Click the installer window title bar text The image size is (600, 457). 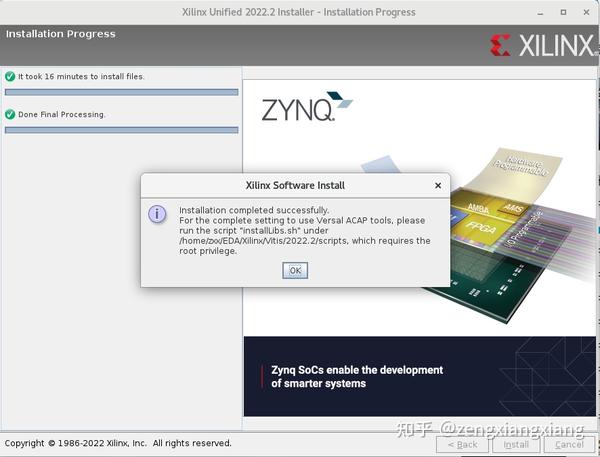point(298,12)
